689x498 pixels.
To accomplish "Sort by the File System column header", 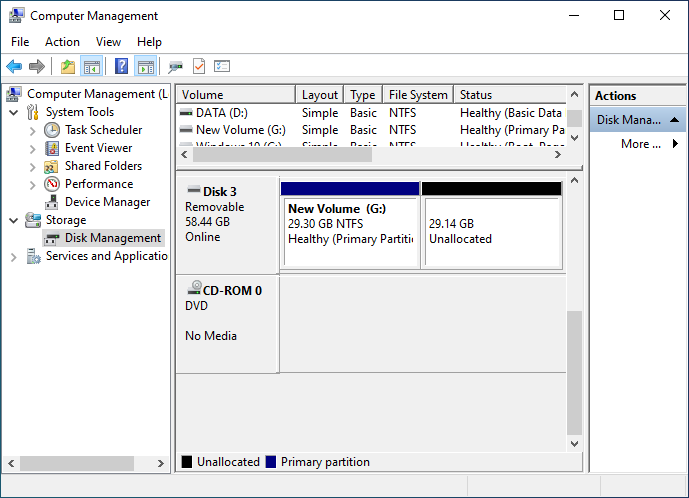I will tap(418, 95).
